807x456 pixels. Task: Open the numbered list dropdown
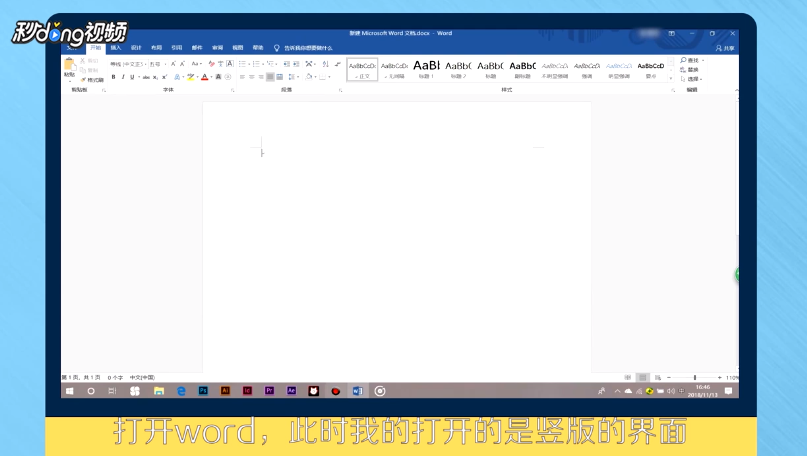(263, 64)
